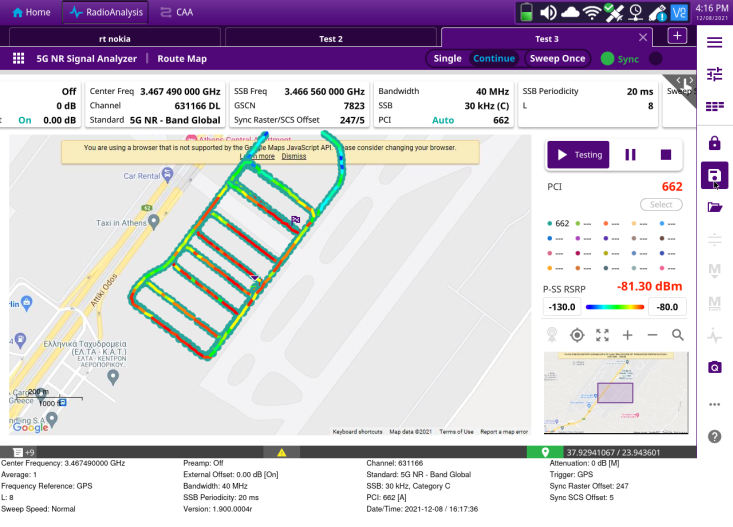This screenshot has width=733, height=527.
Task: Switch to the Test 2 tab
Action: coord(331,39)
